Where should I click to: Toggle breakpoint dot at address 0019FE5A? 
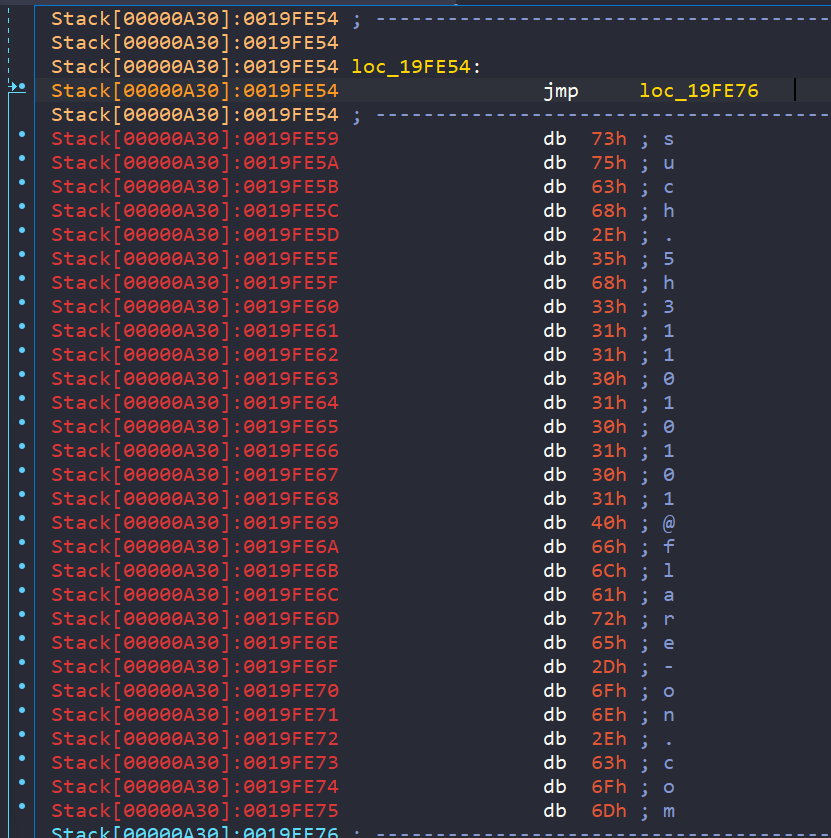tap(22, 158)
